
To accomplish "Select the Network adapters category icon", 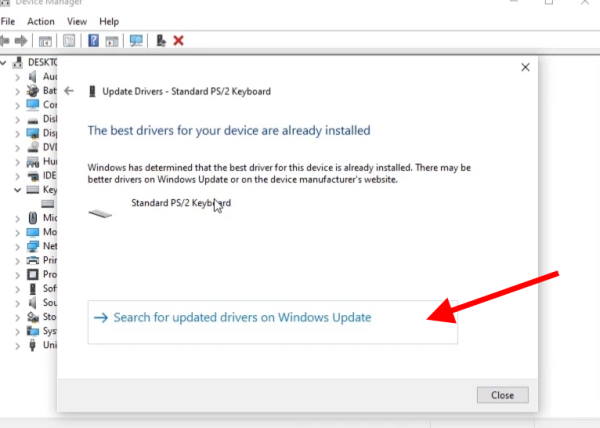I will 33,246.
